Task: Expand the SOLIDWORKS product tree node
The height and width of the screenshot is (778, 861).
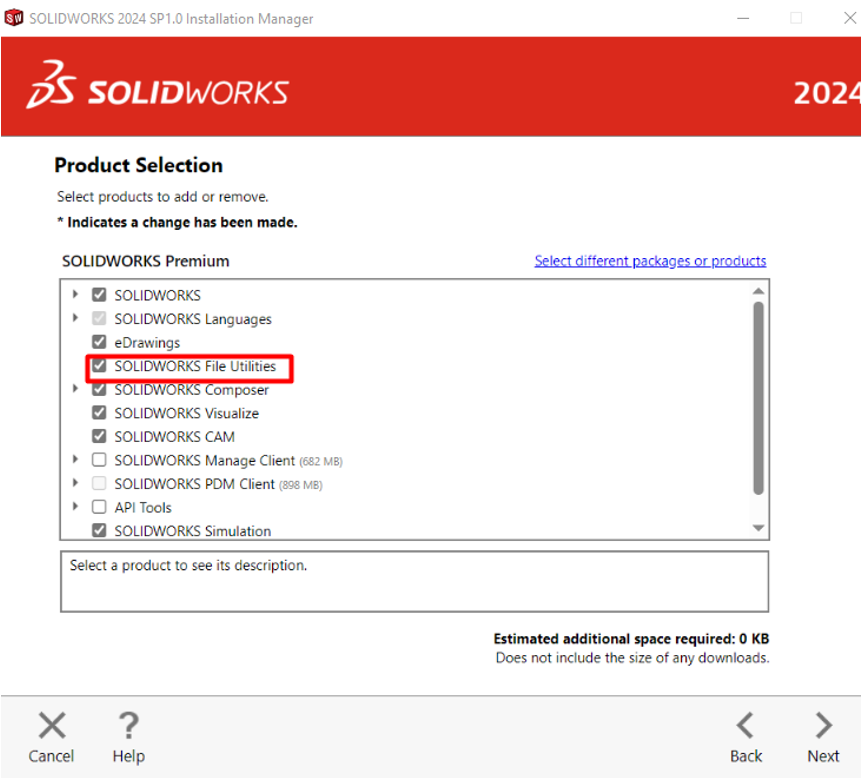Action: coord(75,295)
